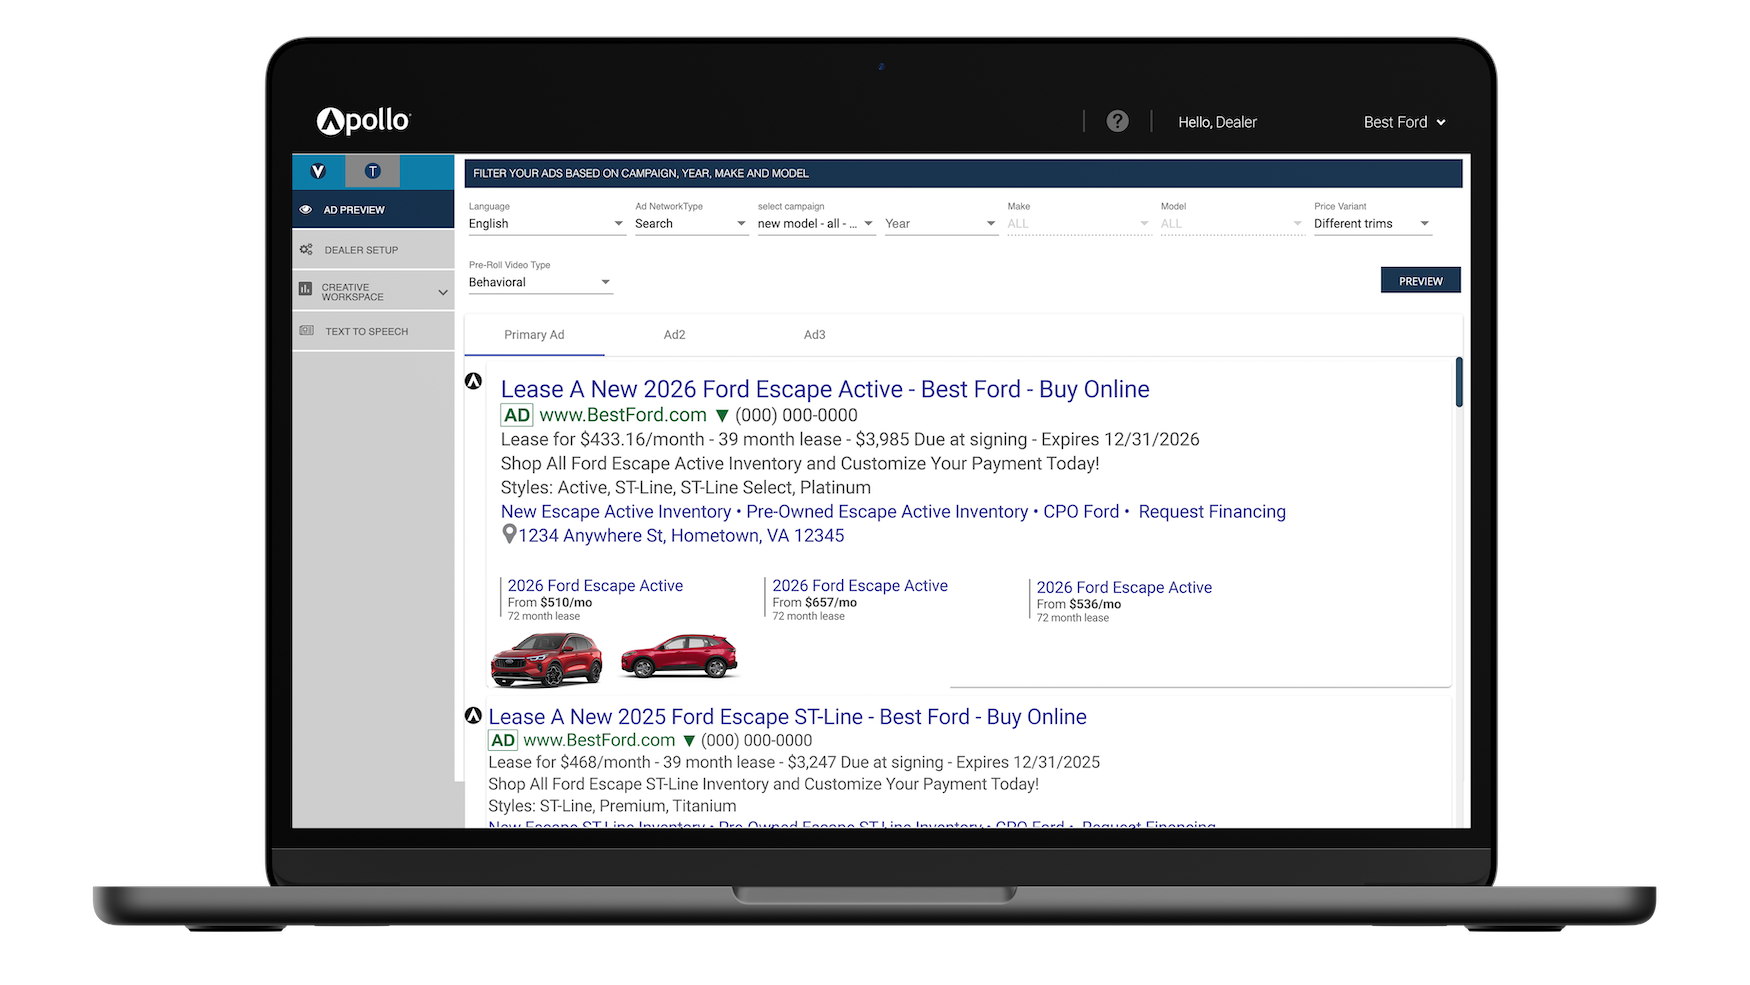Open the Pre-Roll Video Type dropdown
Viewport: 1750px width, 985px height.
539,283
